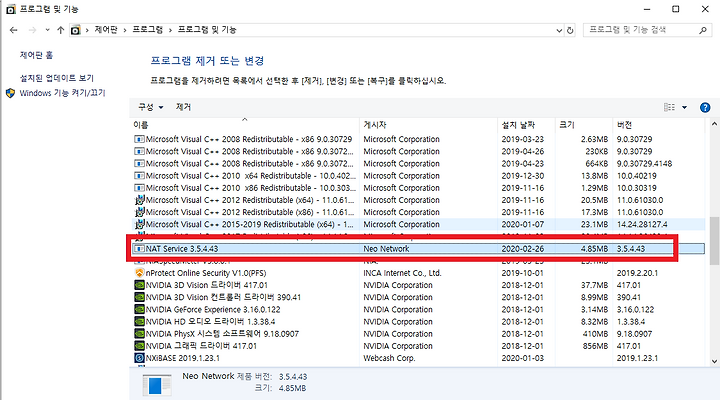Click icon of Visual C++ 2008 2.63MB row

tap(139, 139)
